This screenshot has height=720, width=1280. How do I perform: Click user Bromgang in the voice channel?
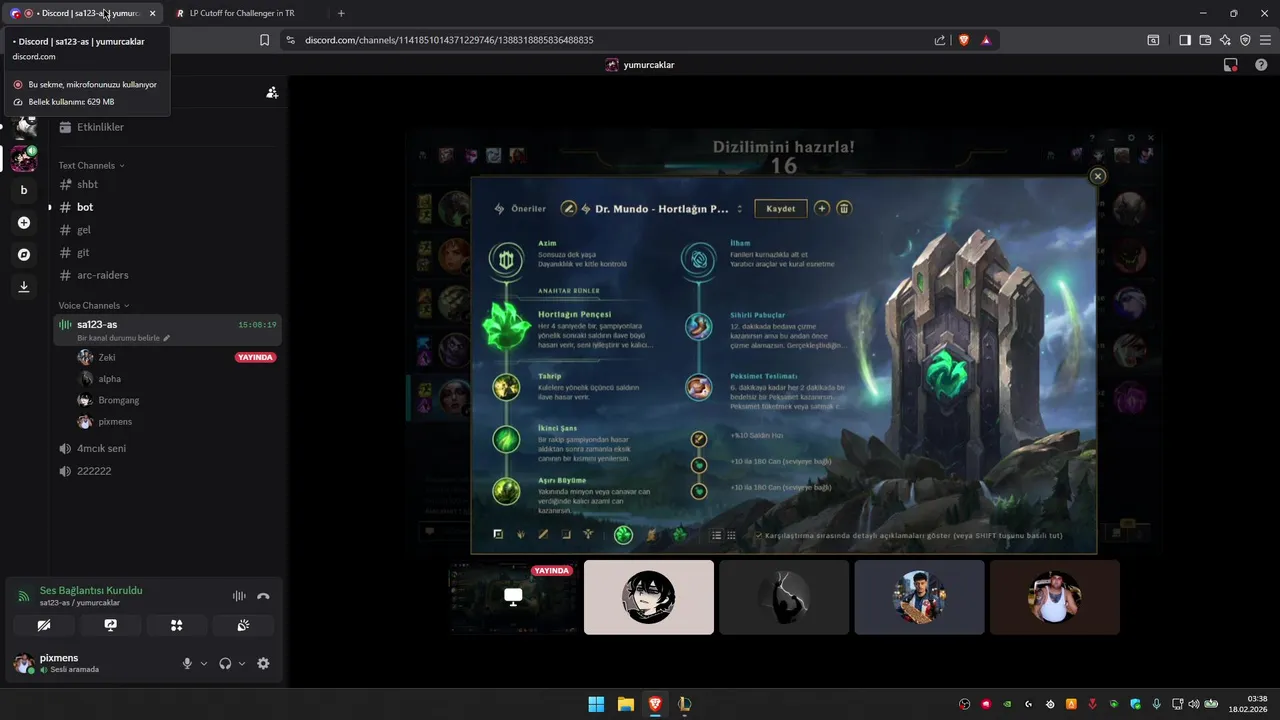click(176, 400)
